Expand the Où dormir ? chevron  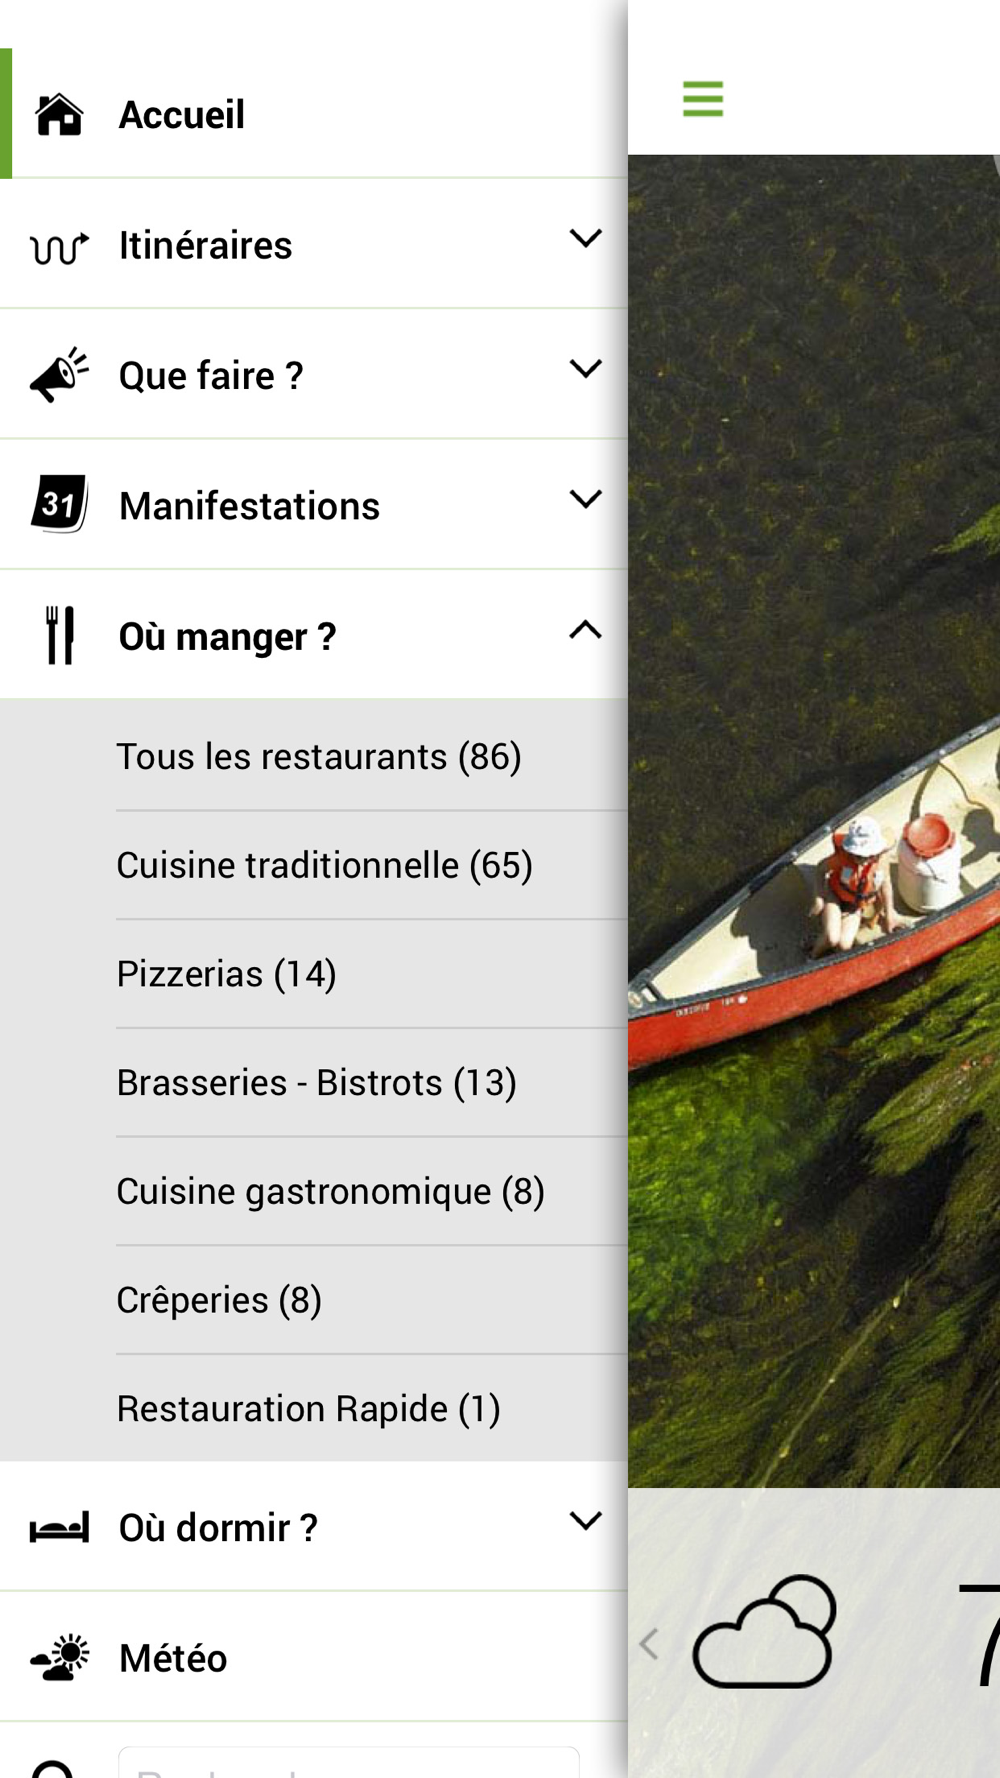586,1521
